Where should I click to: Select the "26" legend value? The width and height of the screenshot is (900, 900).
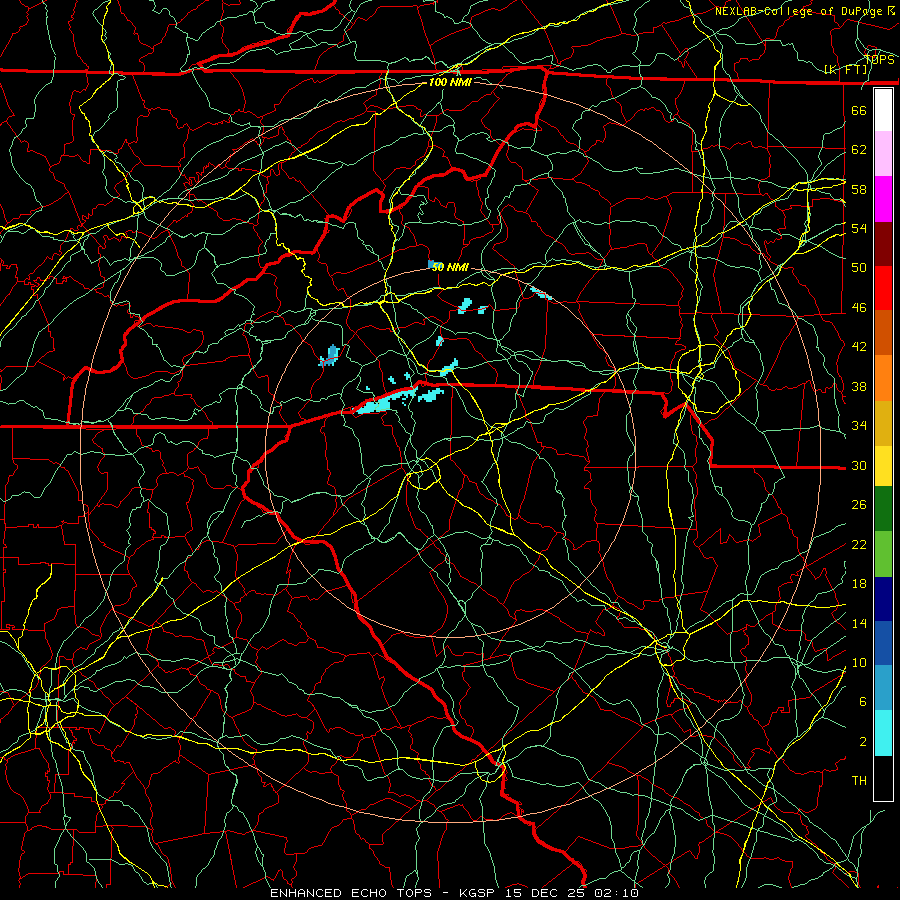pos(859,505)
